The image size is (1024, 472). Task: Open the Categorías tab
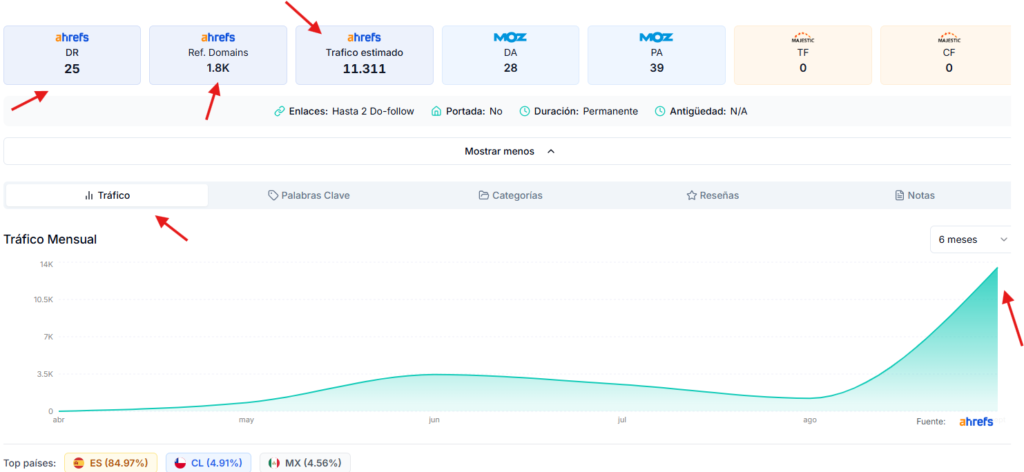click(x=510, y=195)
